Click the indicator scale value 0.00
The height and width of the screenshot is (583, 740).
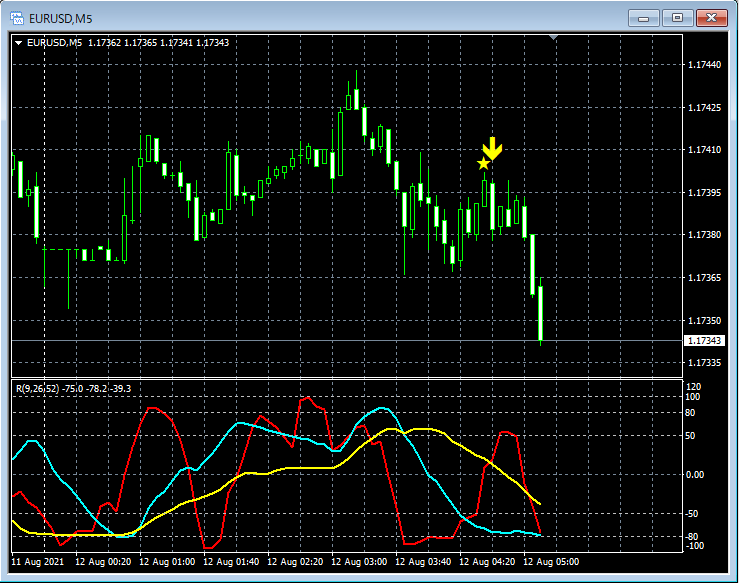coord(695,474)
